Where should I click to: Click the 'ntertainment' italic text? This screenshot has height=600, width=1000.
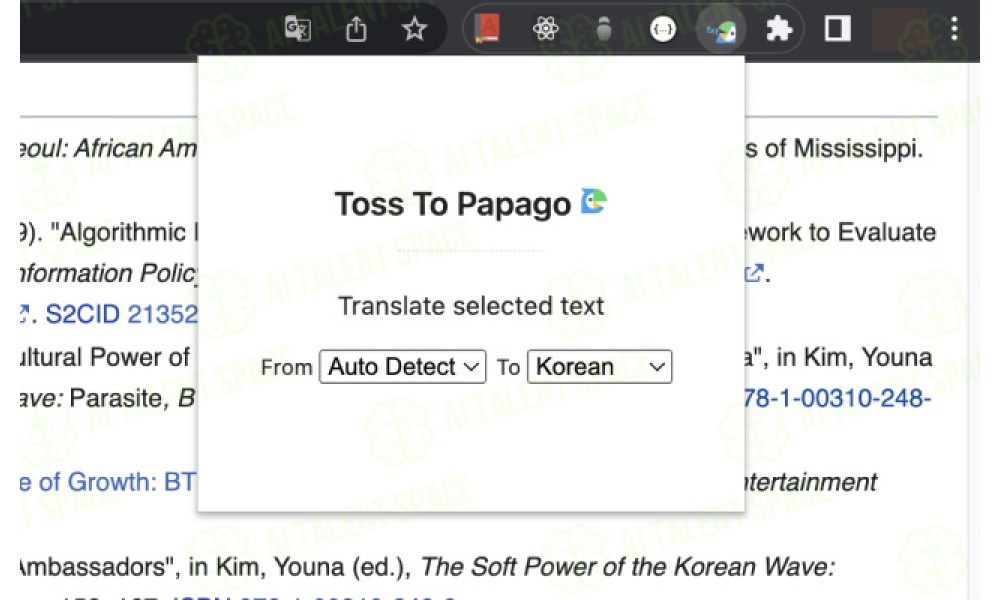[810, 482]
